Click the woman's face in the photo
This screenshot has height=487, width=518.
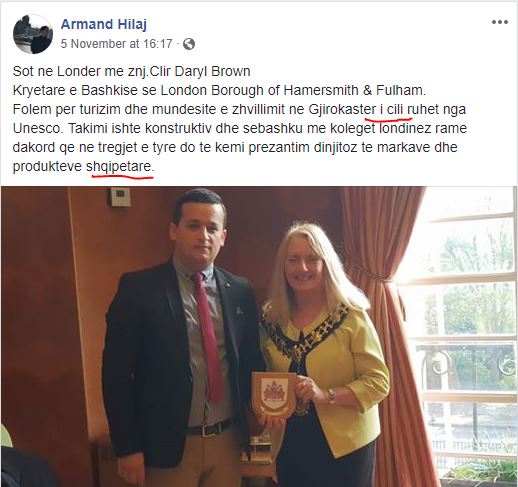tap(306, 265)
